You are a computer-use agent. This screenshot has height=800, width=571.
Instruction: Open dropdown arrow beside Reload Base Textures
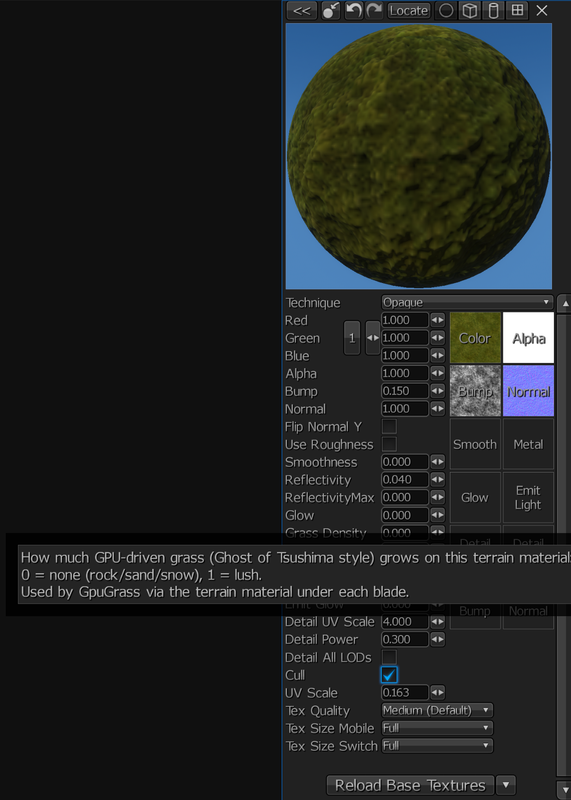506,785
